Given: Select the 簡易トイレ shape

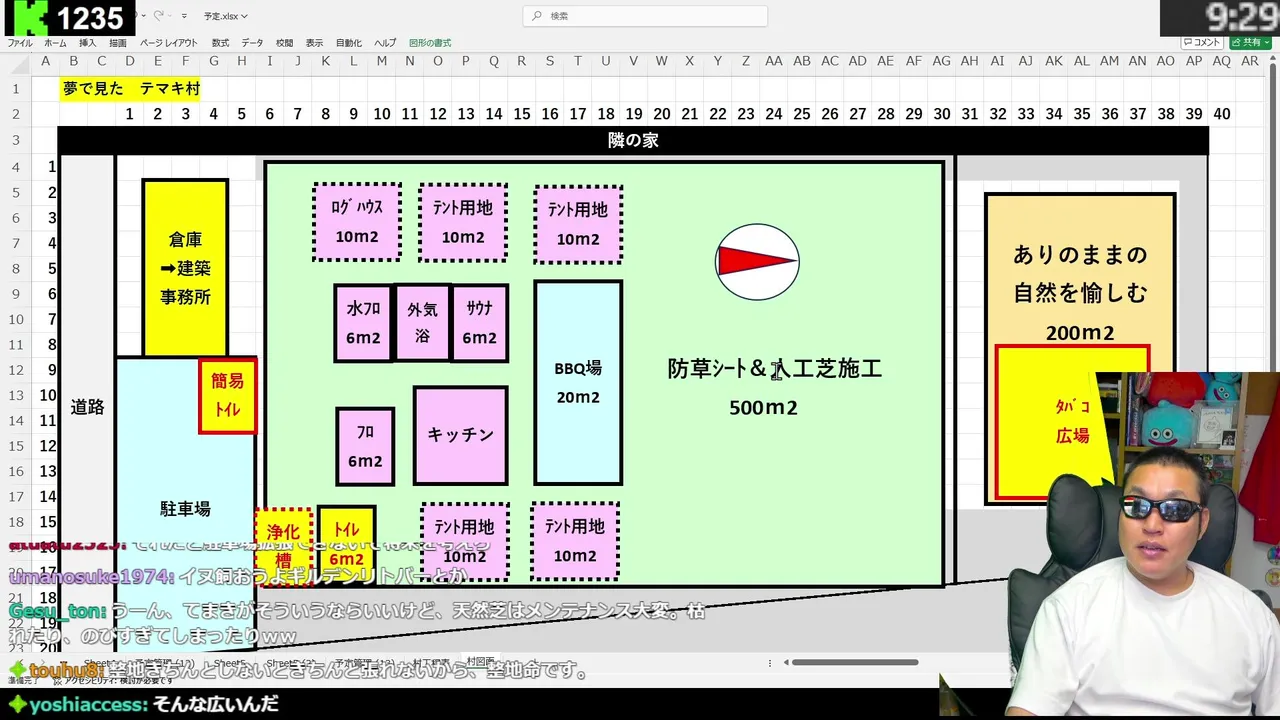Looking at the screenshot, I should coord(227,396).
